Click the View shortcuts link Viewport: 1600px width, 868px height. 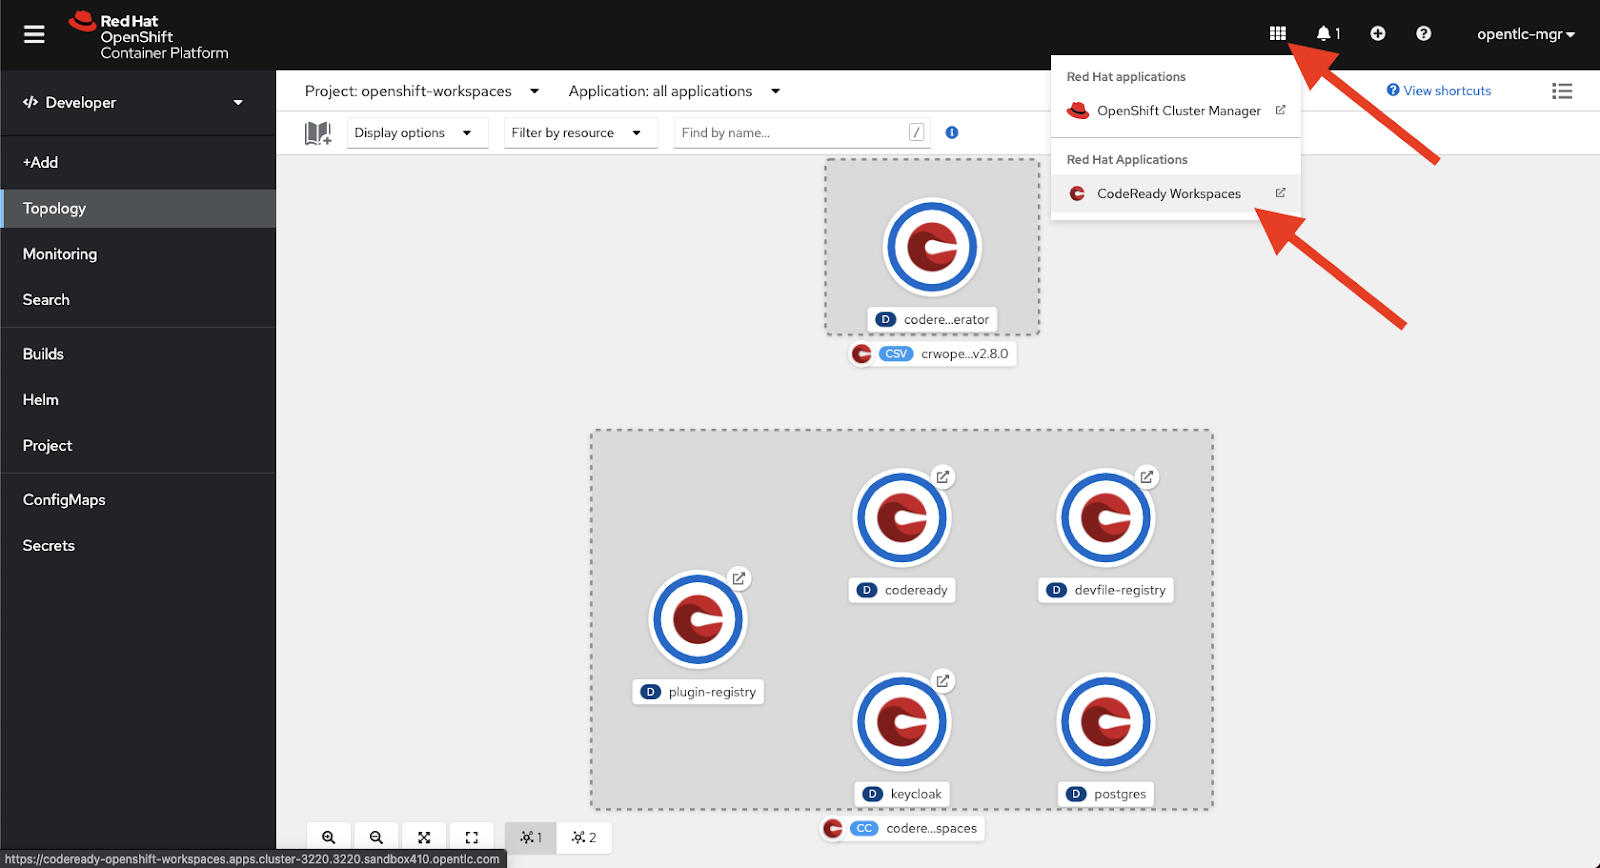[x=1439, y=91]
